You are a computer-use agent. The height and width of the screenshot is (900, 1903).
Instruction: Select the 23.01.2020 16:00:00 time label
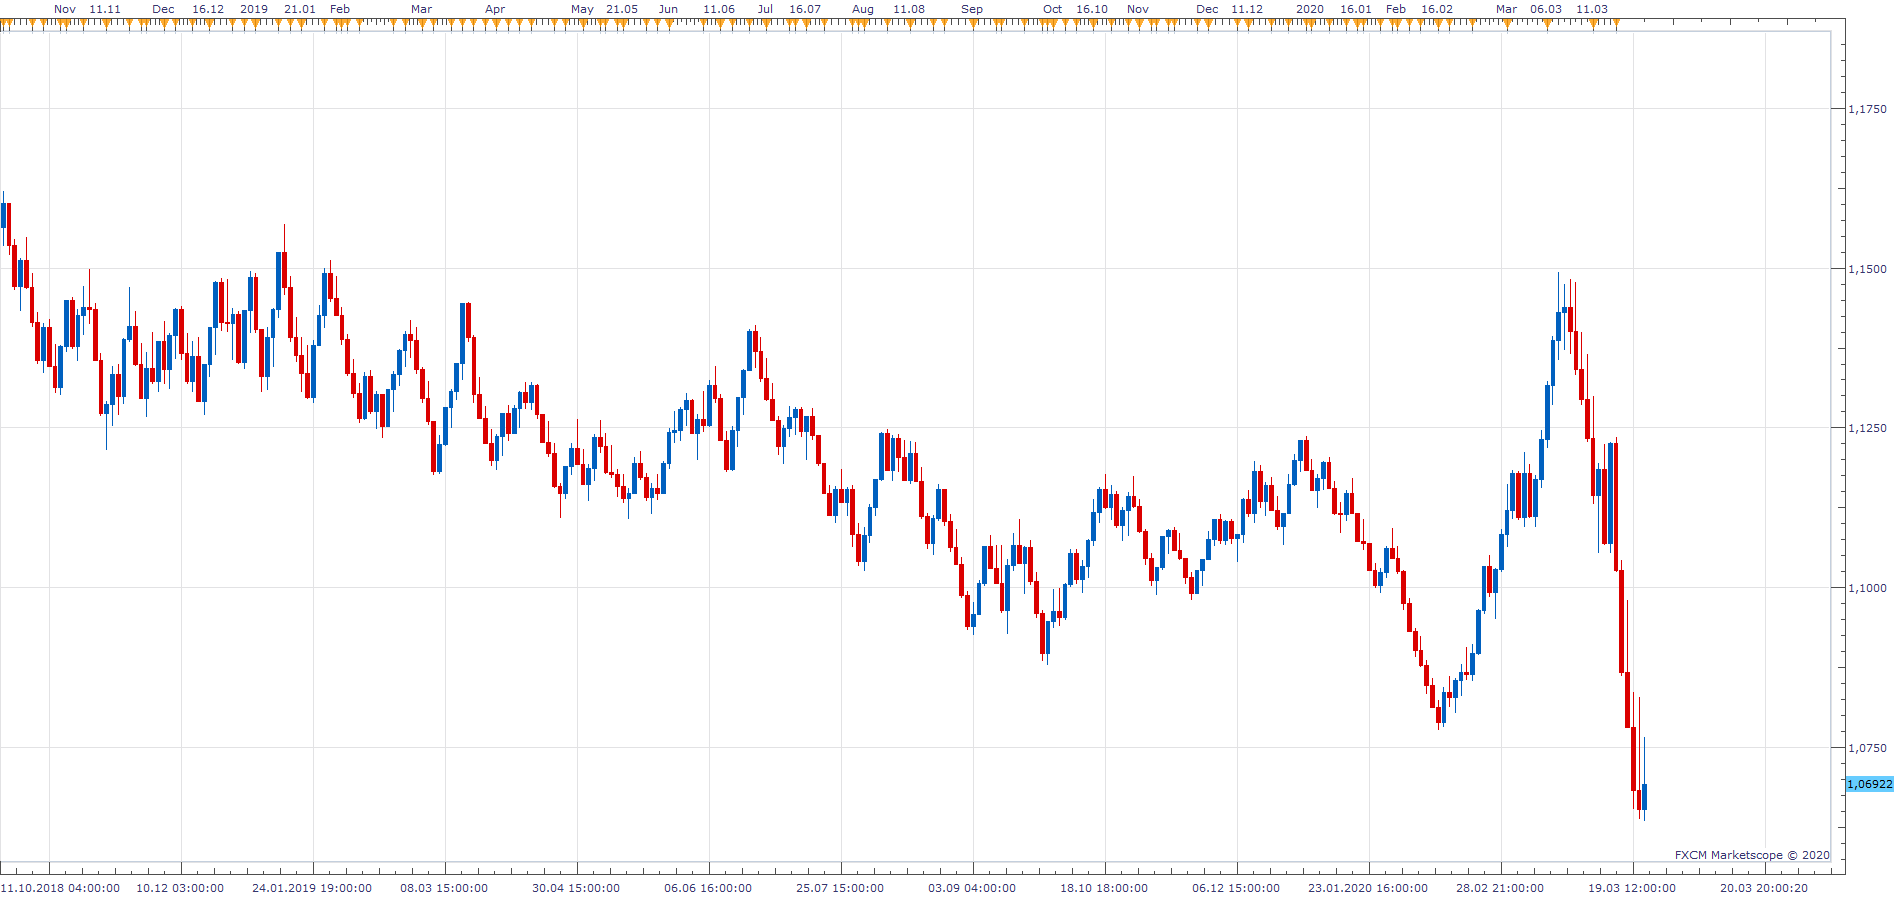[1368, 888]
